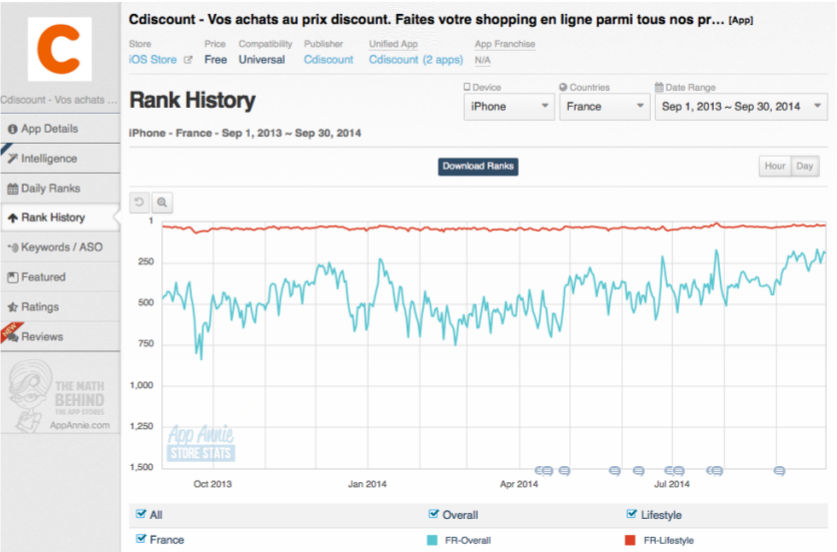837x552 pixels.
Task: Switch chart granularity to Hour
Action: click(x=774, y=166)
